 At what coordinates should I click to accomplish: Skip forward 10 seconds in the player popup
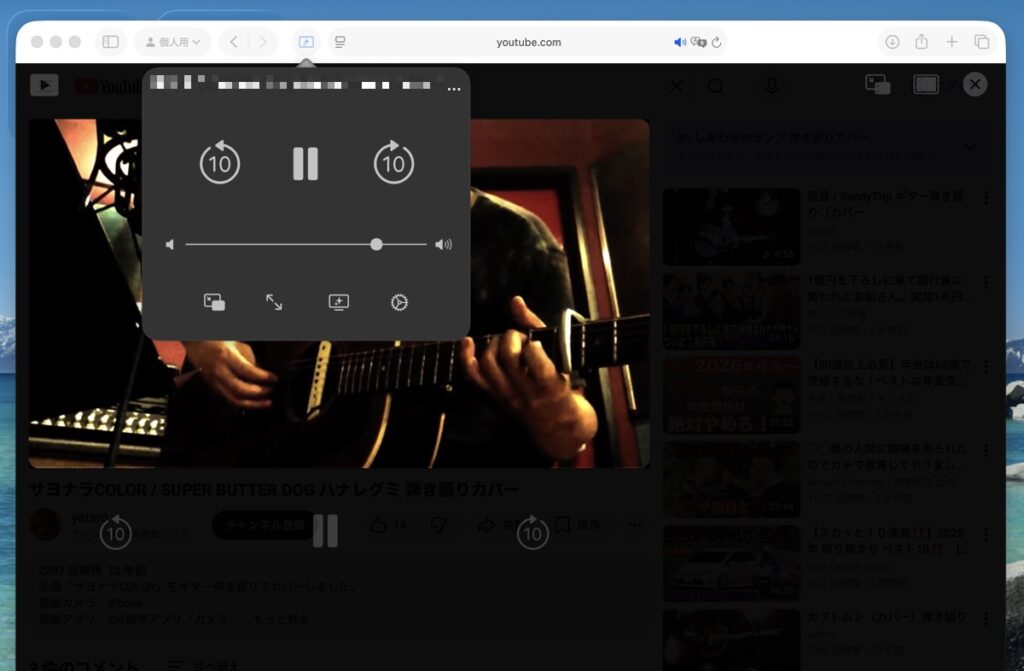394,163
